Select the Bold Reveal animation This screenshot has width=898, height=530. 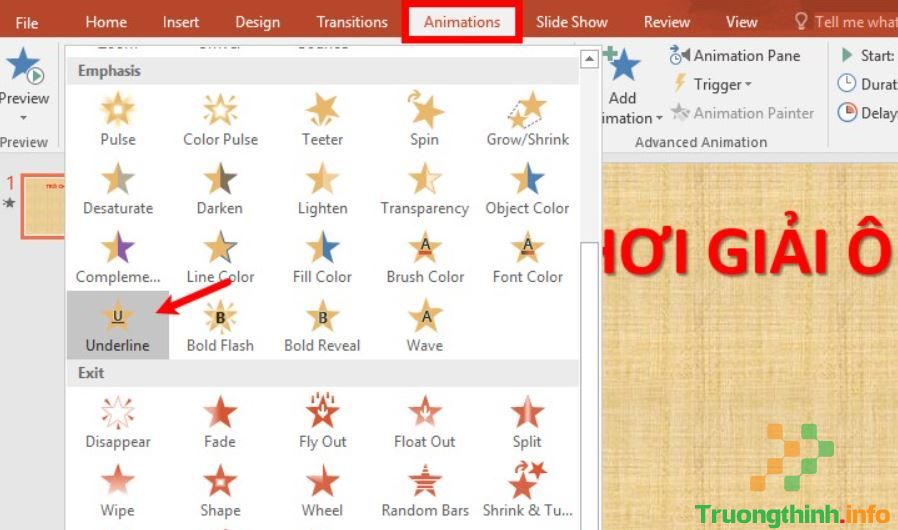click(322, 325)
